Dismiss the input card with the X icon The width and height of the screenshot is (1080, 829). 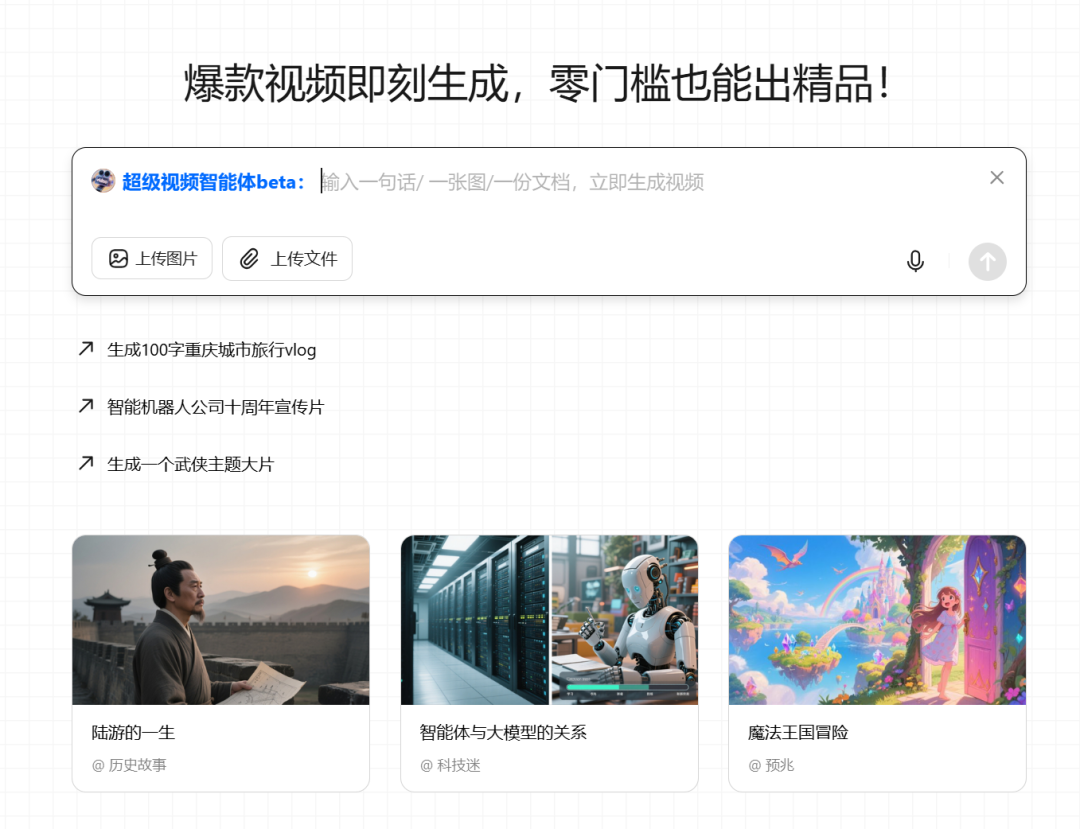(996, 177)
